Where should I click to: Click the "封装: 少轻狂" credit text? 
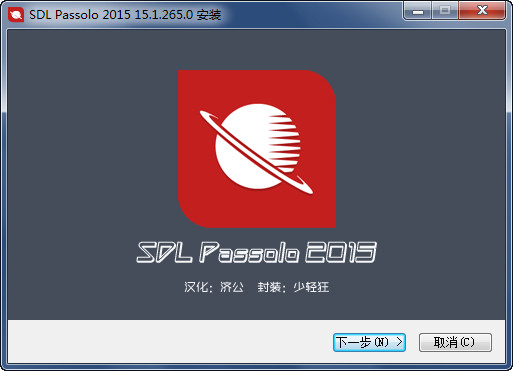pos(293,287)
